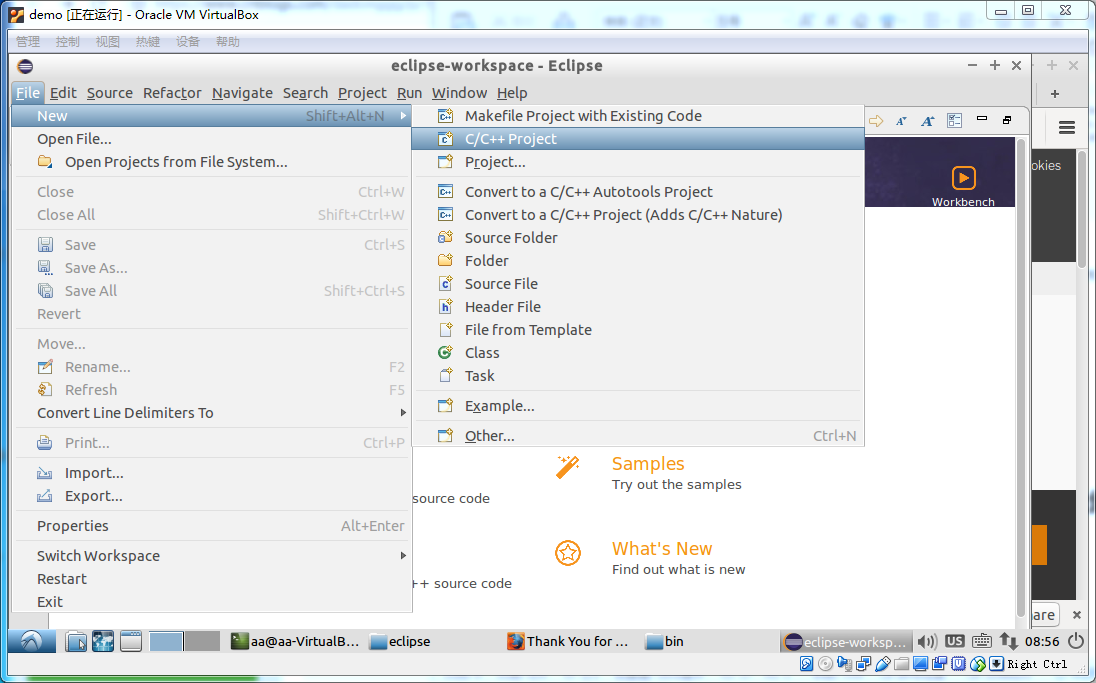The height and width of the screenshot is (683, 1096).
Task: Click the hamburger menu icon on Welcome sidebar
Action: [x=1066, y=128]
